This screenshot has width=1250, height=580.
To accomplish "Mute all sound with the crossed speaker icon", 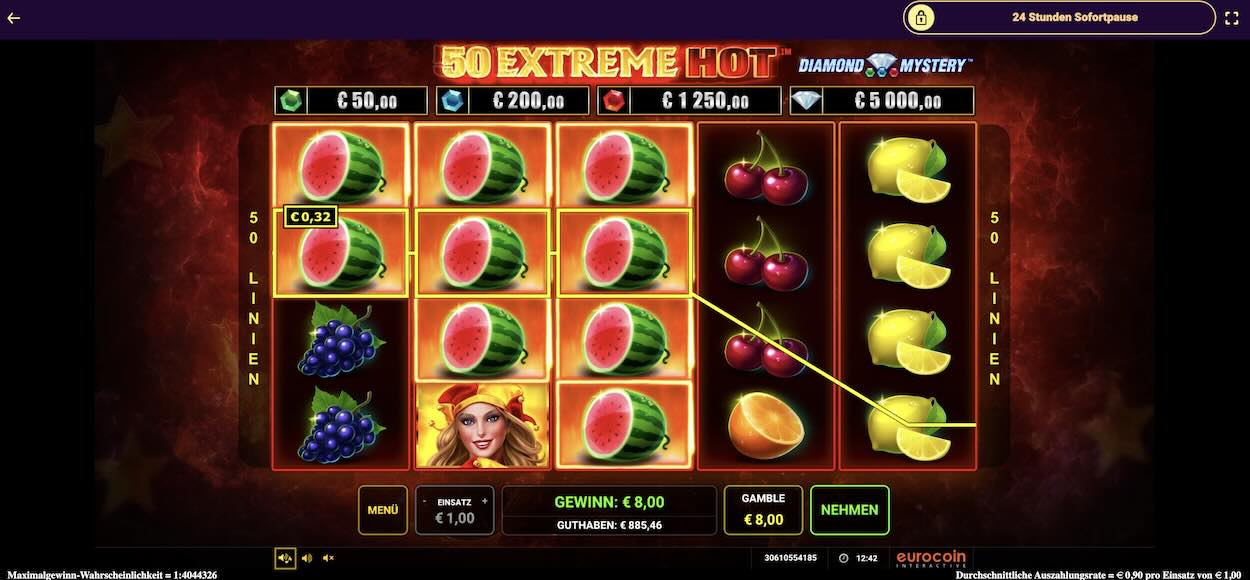I will coord(328,558).
